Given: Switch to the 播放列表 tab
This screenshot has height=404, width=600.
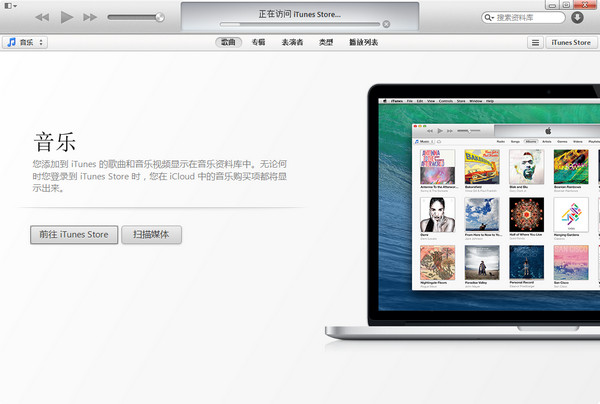Looking at the screenshot, I should point(363,42).
